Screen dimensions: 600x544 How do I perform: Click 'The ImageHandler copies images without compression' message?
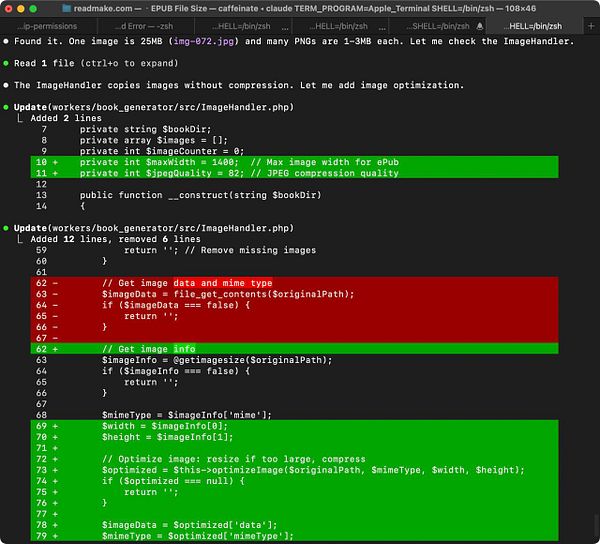point(239,85)
